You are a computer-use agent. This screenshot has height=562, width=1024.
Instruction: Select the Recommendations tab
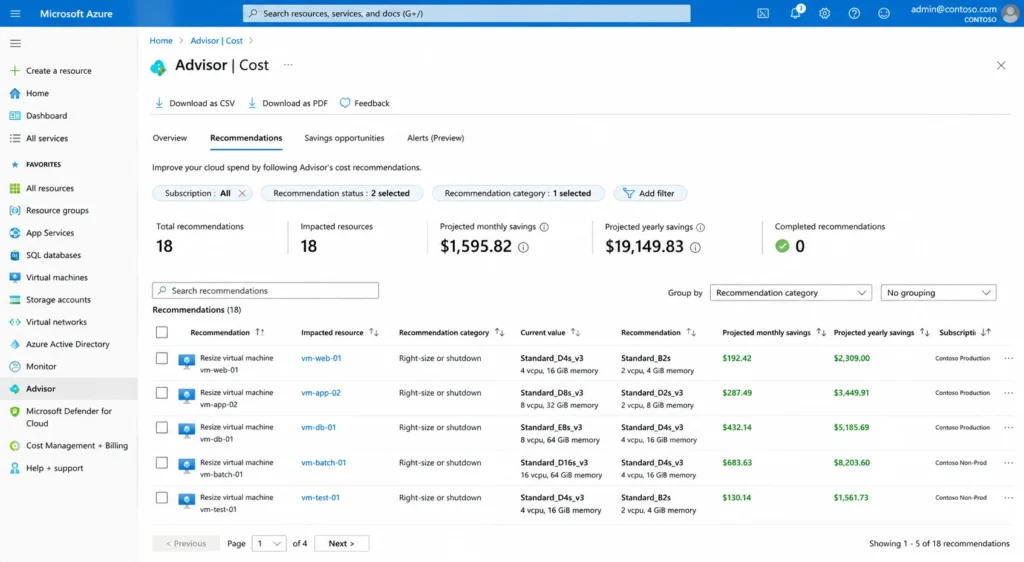(246, 138)
